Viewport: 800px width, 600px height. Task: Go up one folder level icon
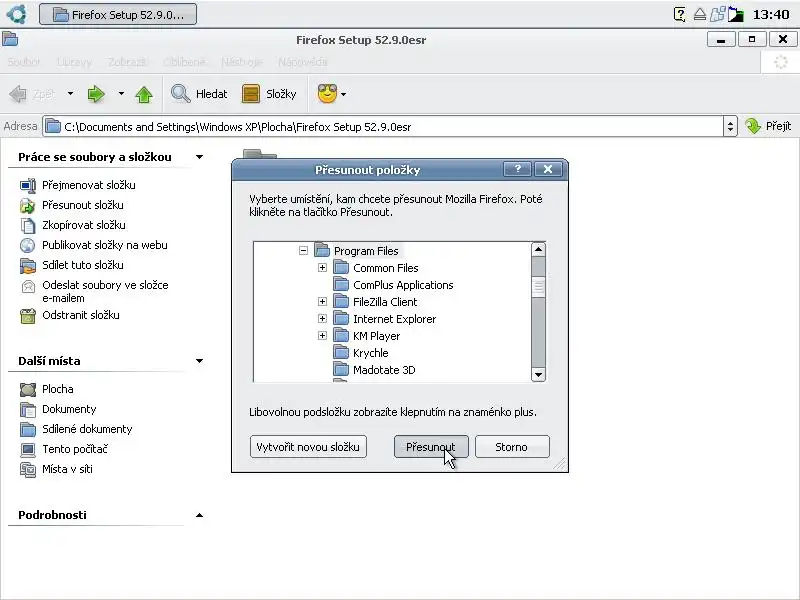(144, 94)
